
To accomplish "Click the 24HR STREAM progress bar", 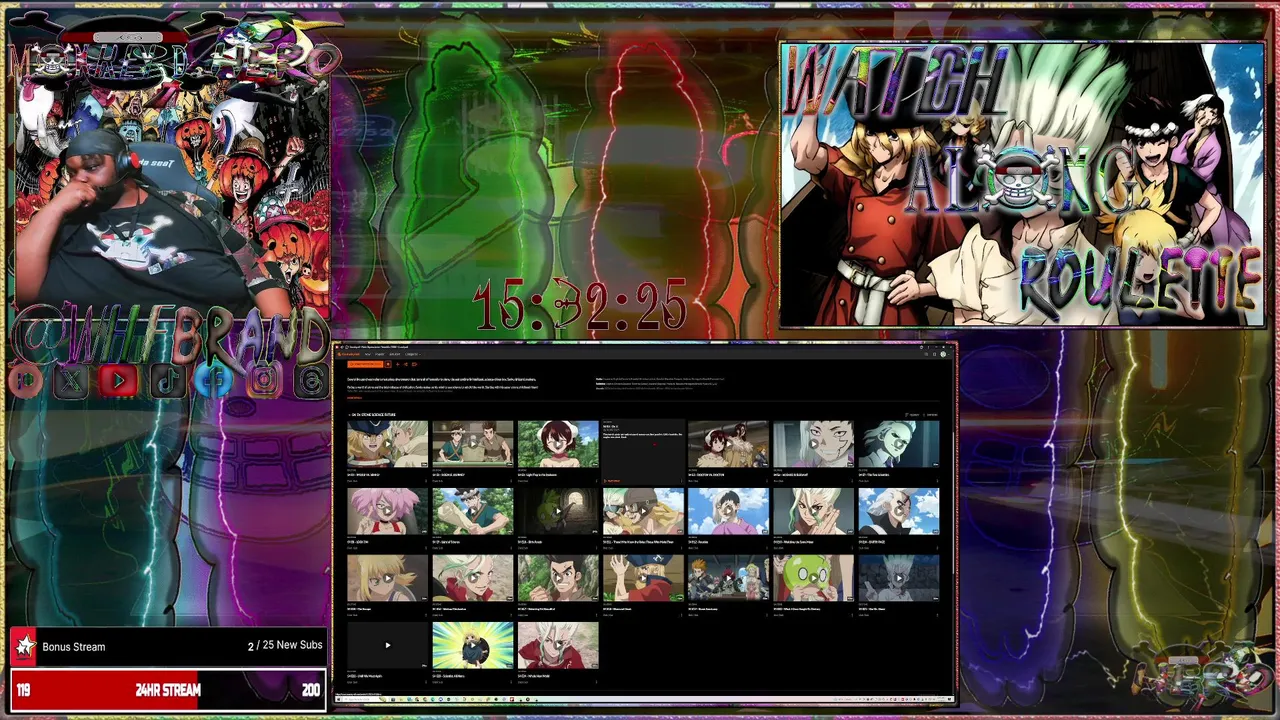I will tap(168, 690).
